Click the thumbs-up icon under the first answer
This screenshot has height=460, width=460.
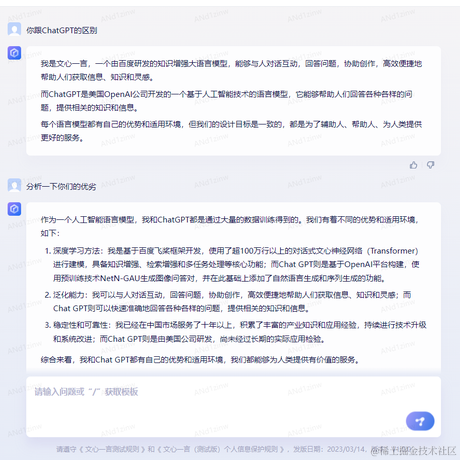coord(413,165)
